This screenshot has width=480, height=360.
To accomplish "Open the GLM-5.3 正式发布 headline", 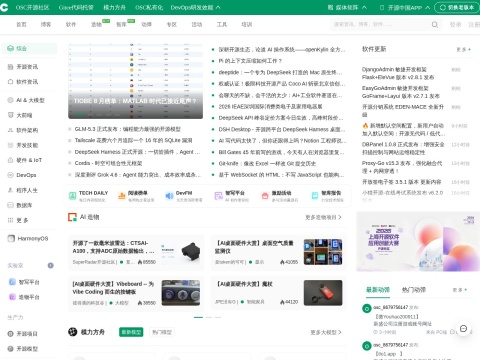I will click(x=128, y=129).
